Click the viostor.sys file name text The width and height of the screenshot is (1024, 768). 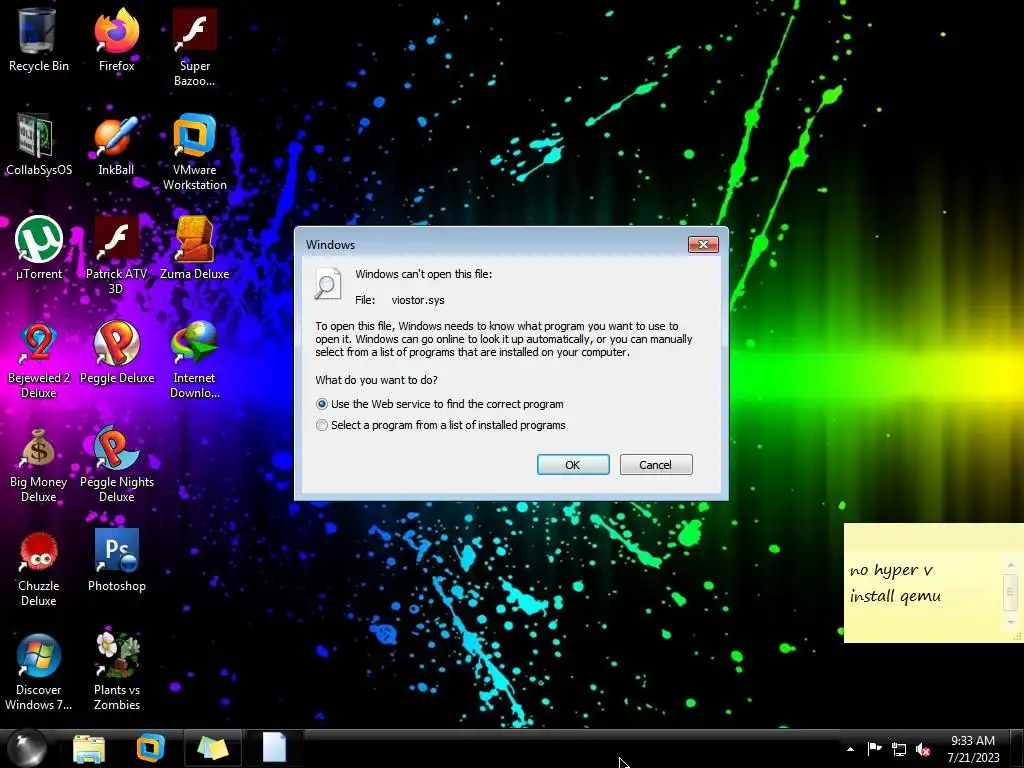pyautogui.click(x=418, y=300)
